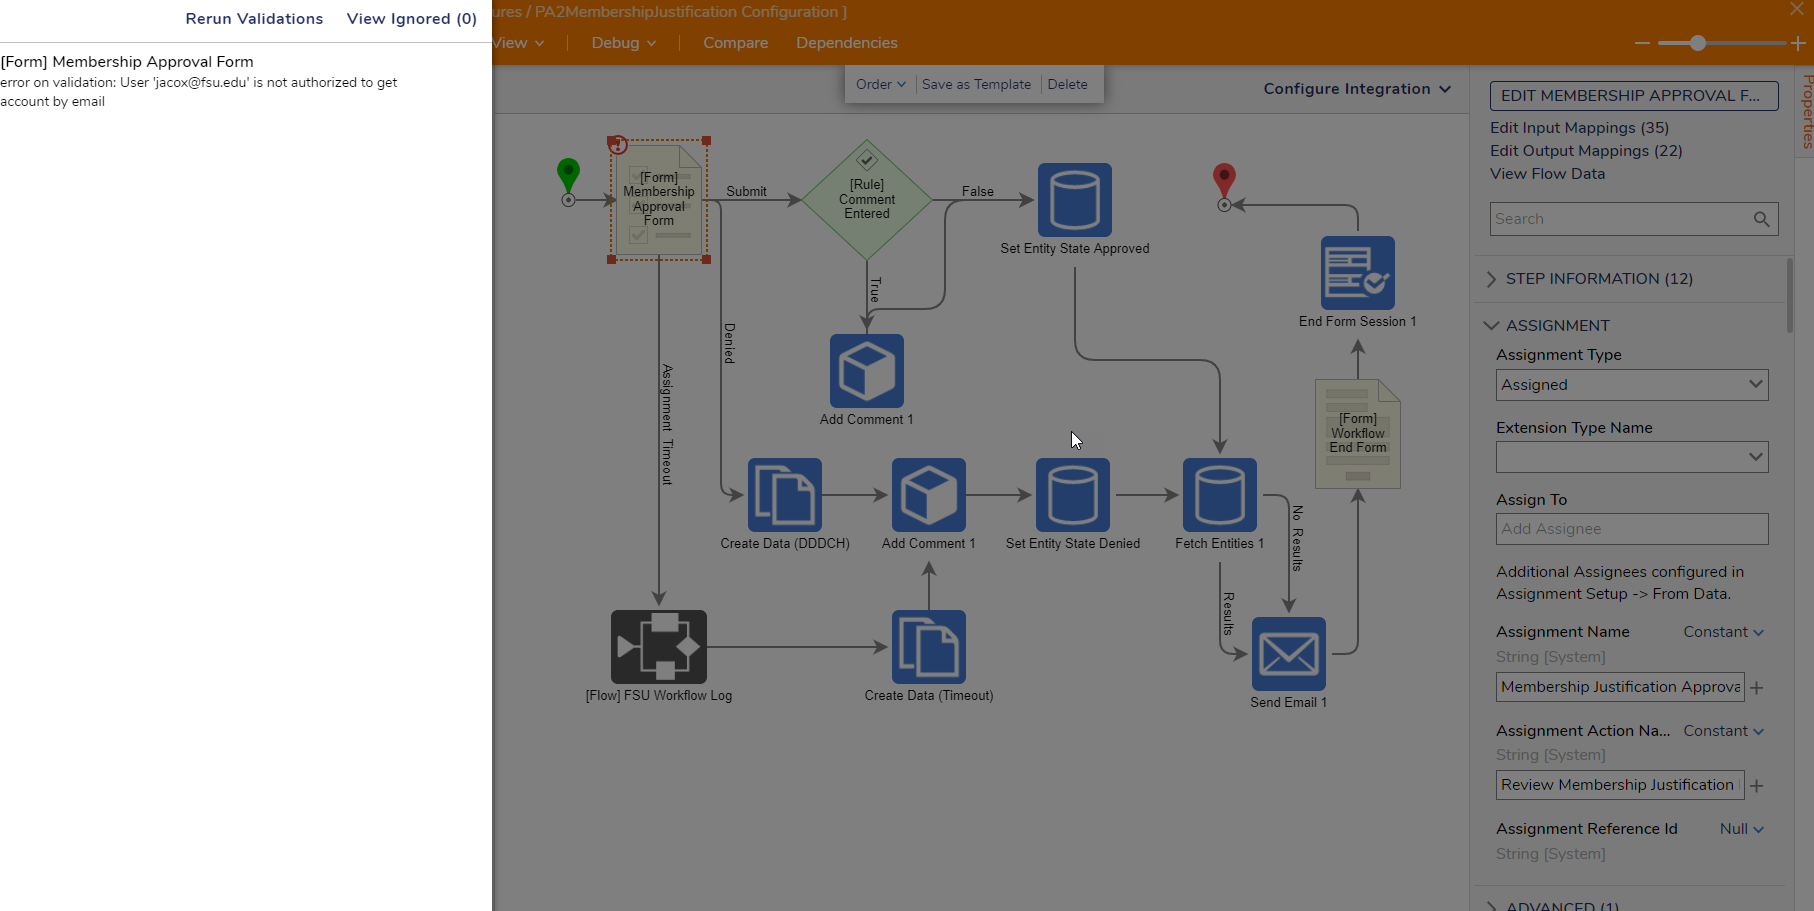
Task: Click the Assignment Name text field
Action: click(1620, 687)
